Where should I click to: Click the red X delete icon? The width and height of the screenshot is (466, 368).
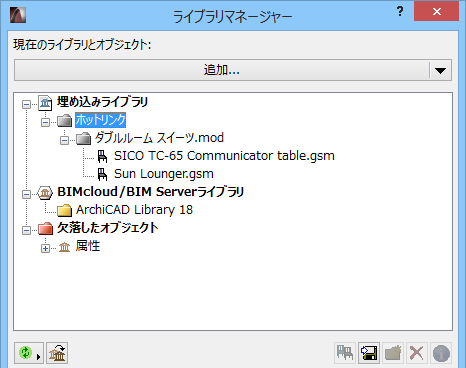[x=417, y=353]
